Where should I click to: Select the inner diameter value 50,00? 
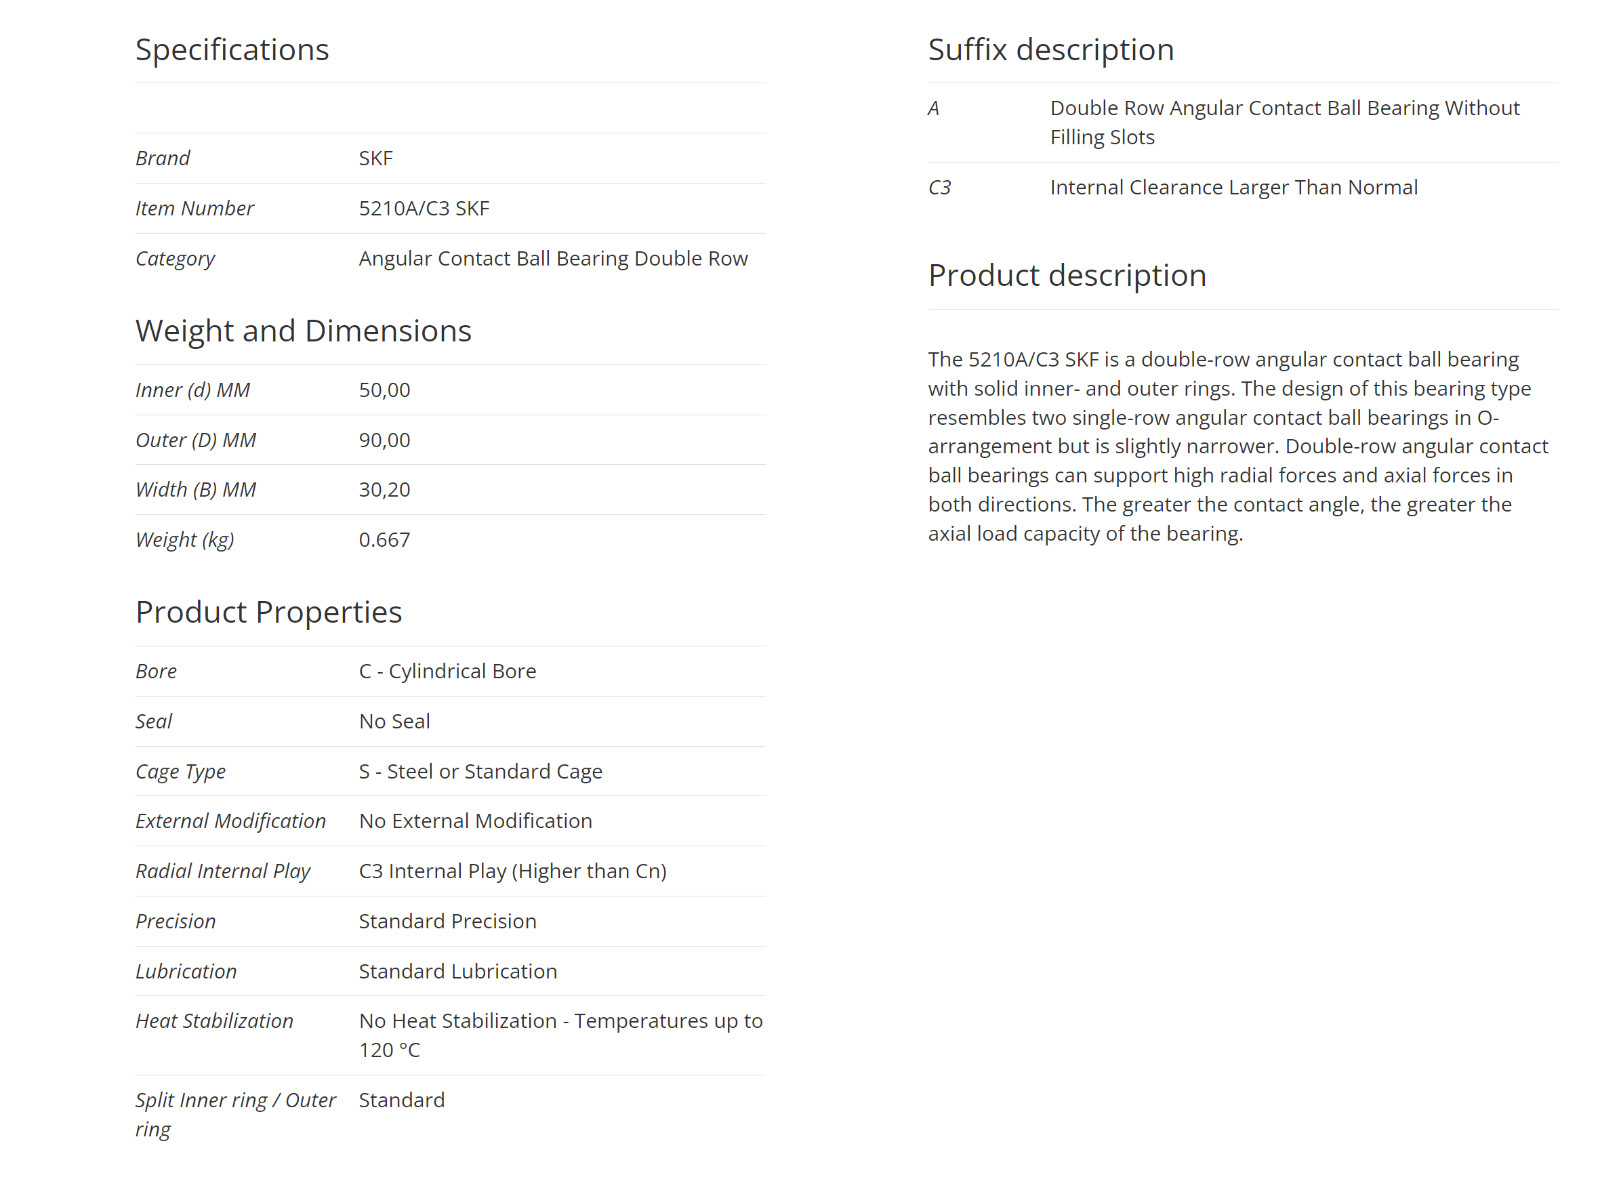click(x=384, y=390)
